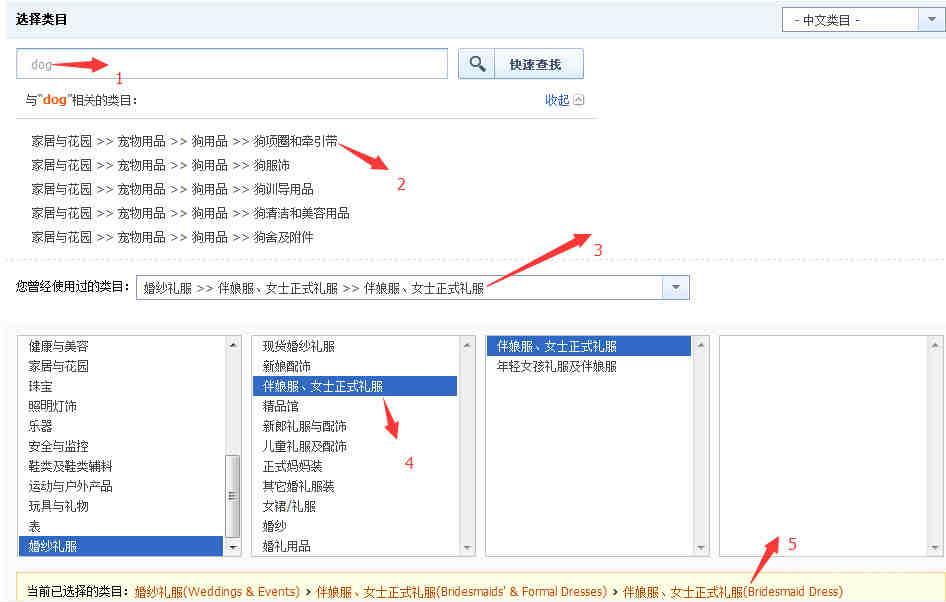
Task: Click 婚纱礼服(Weddings & Events) breadcrumb
Action: [217, 592]
